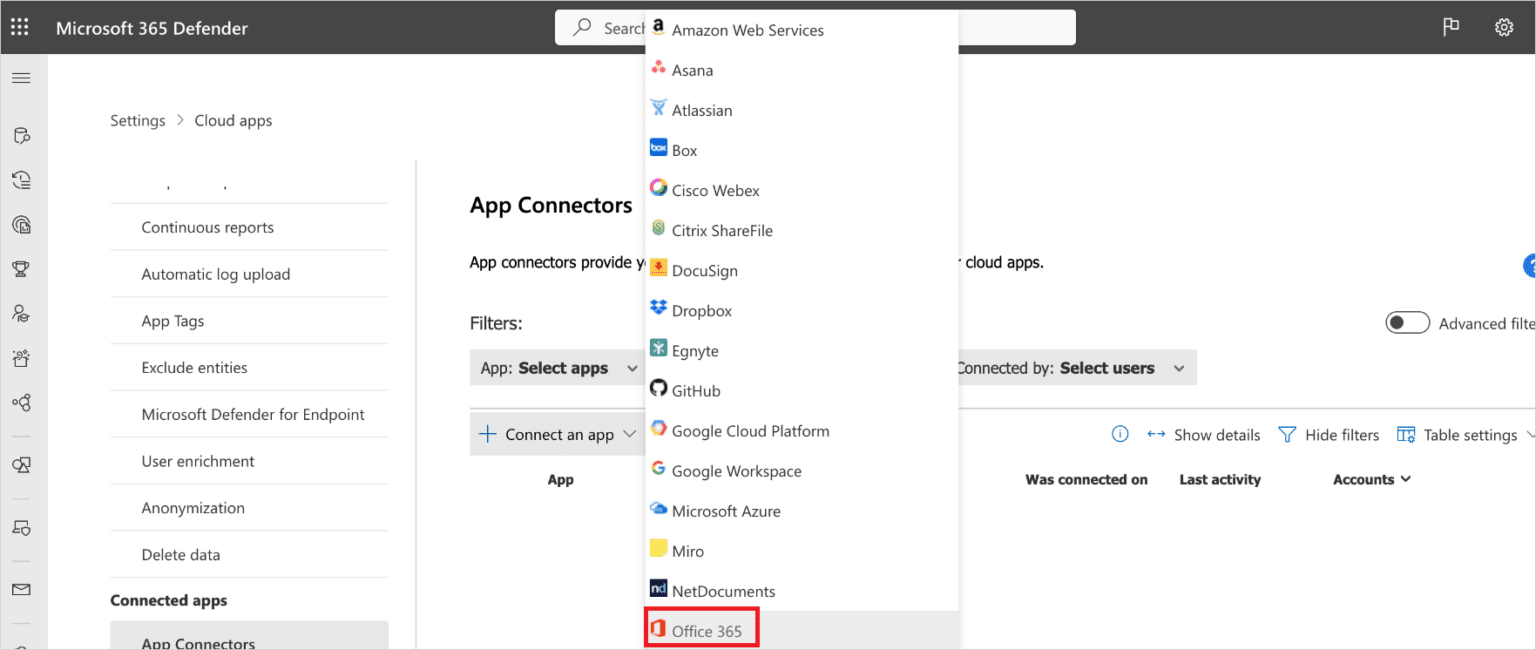This screenshot has width=1536, height=650.
Task: Collapse the navigation with the hamburger icon
Action: point(20,77)
